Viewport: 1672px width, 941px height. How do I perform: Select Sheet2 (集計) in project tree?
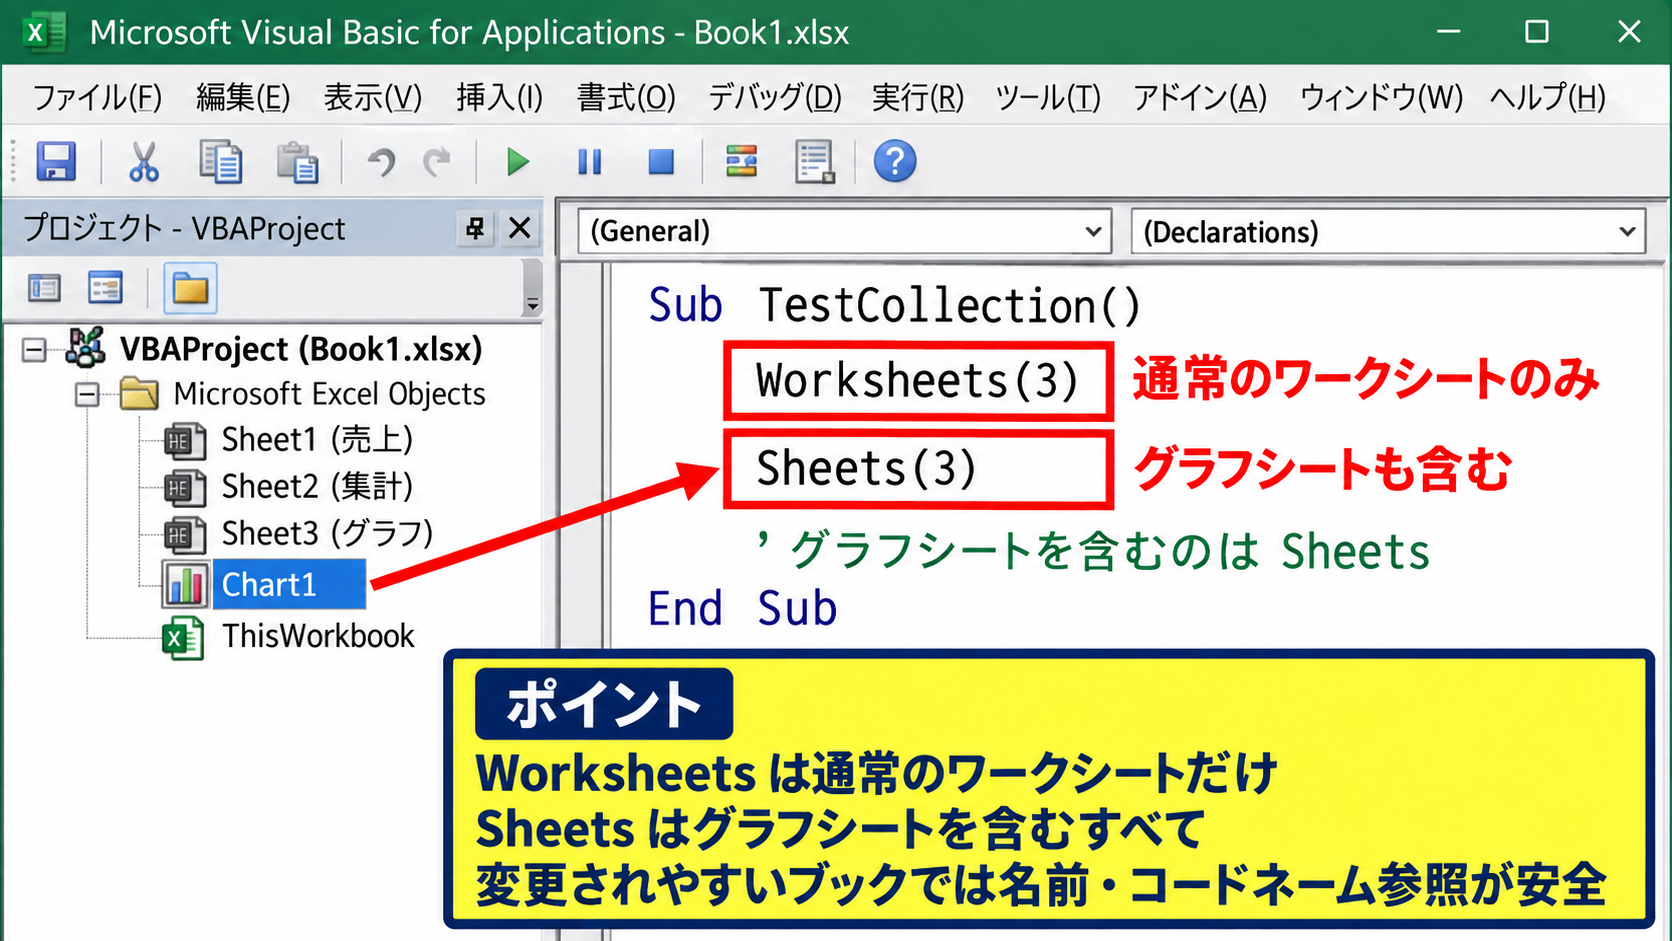(317, 487)
